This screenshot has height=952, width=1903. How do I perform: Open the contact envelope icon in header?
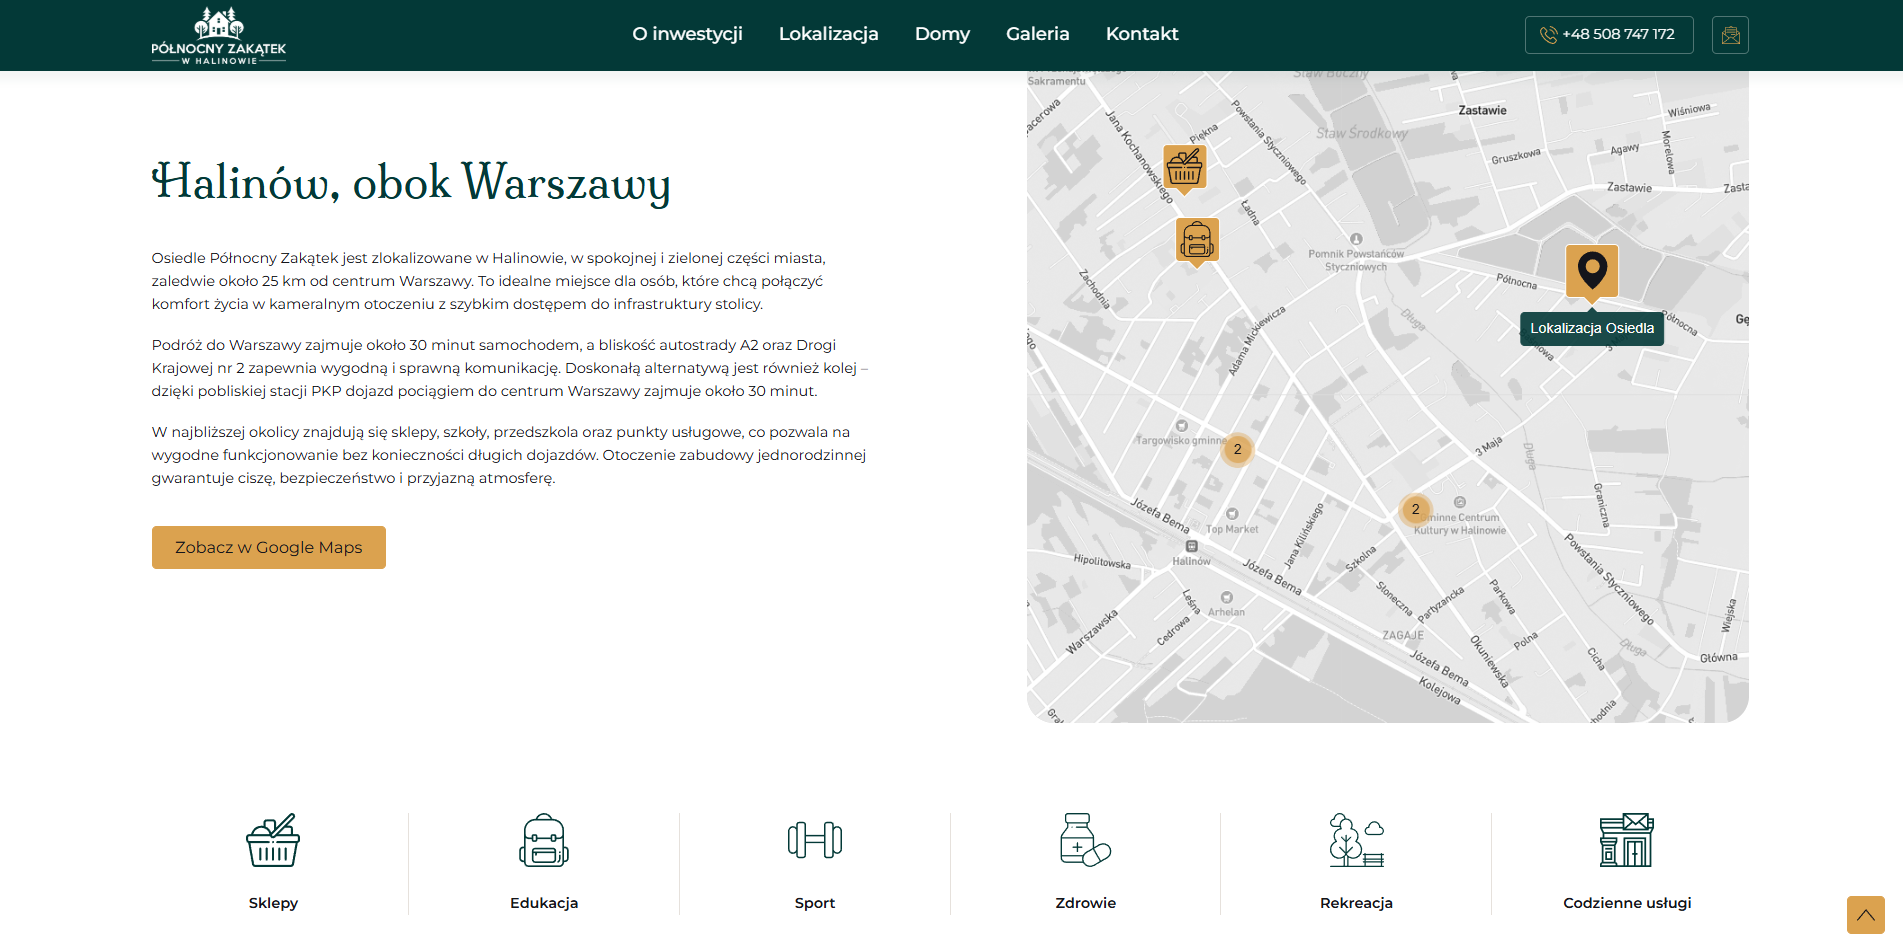(x=1730, y=35)
